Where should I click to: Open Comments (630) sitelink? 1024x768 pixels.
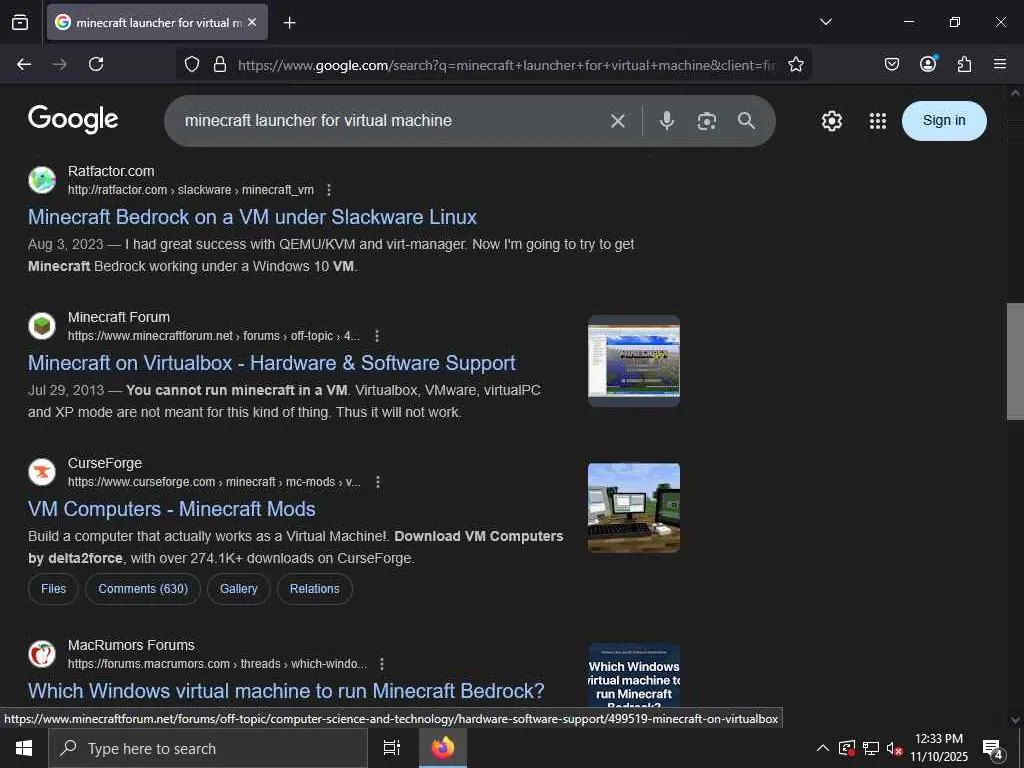pyautogui.click(x=143, y=589)
